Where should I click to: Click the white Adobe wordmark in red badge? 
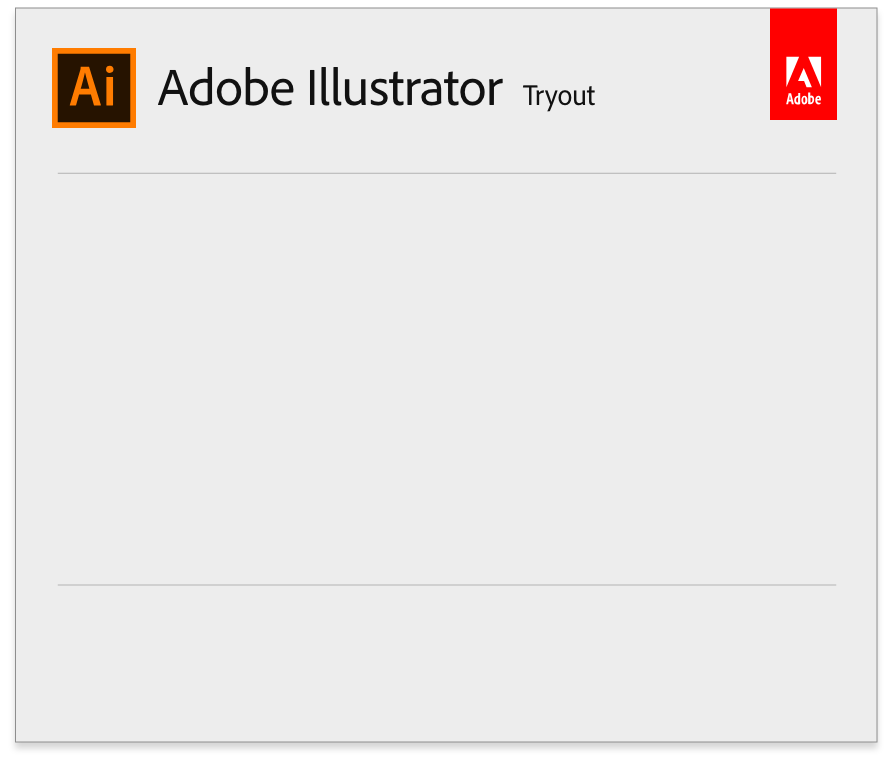pyautogui.click(x=803, y=99)
